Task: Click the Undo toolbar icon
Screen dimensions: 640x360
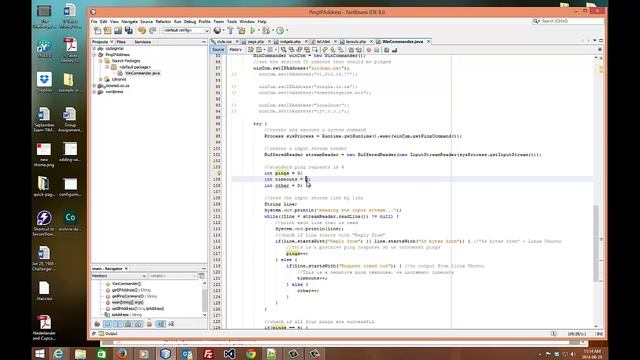Action: pos(142,31)
